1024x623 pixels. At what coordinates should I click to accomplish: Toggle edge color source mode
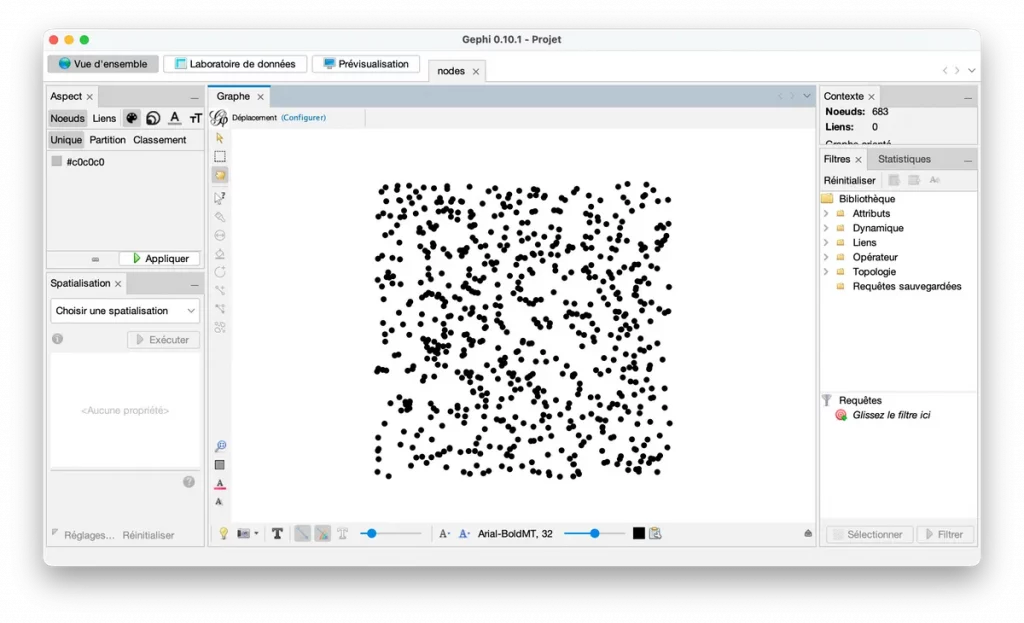[325, 533]
